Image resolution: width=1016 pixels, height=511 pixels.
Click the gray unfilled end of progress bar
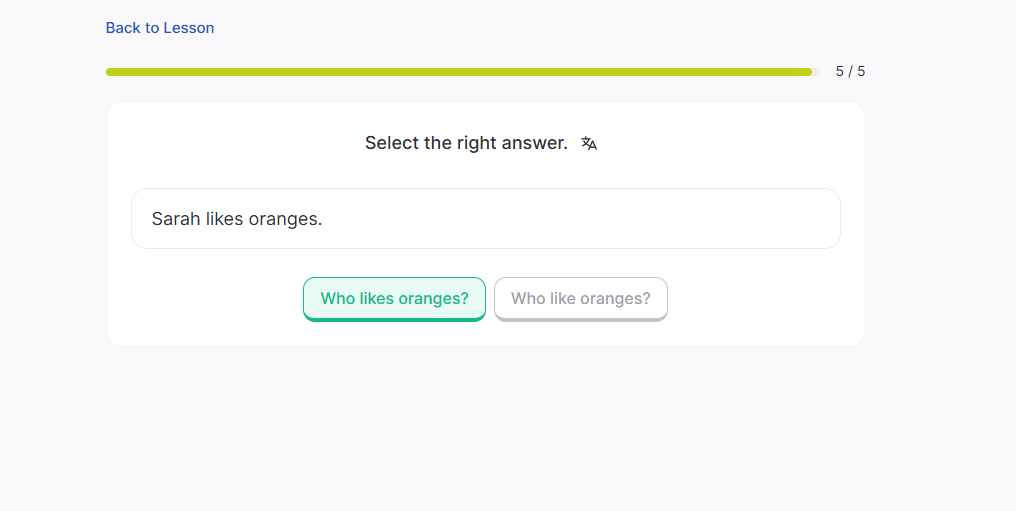click(816, 72)
